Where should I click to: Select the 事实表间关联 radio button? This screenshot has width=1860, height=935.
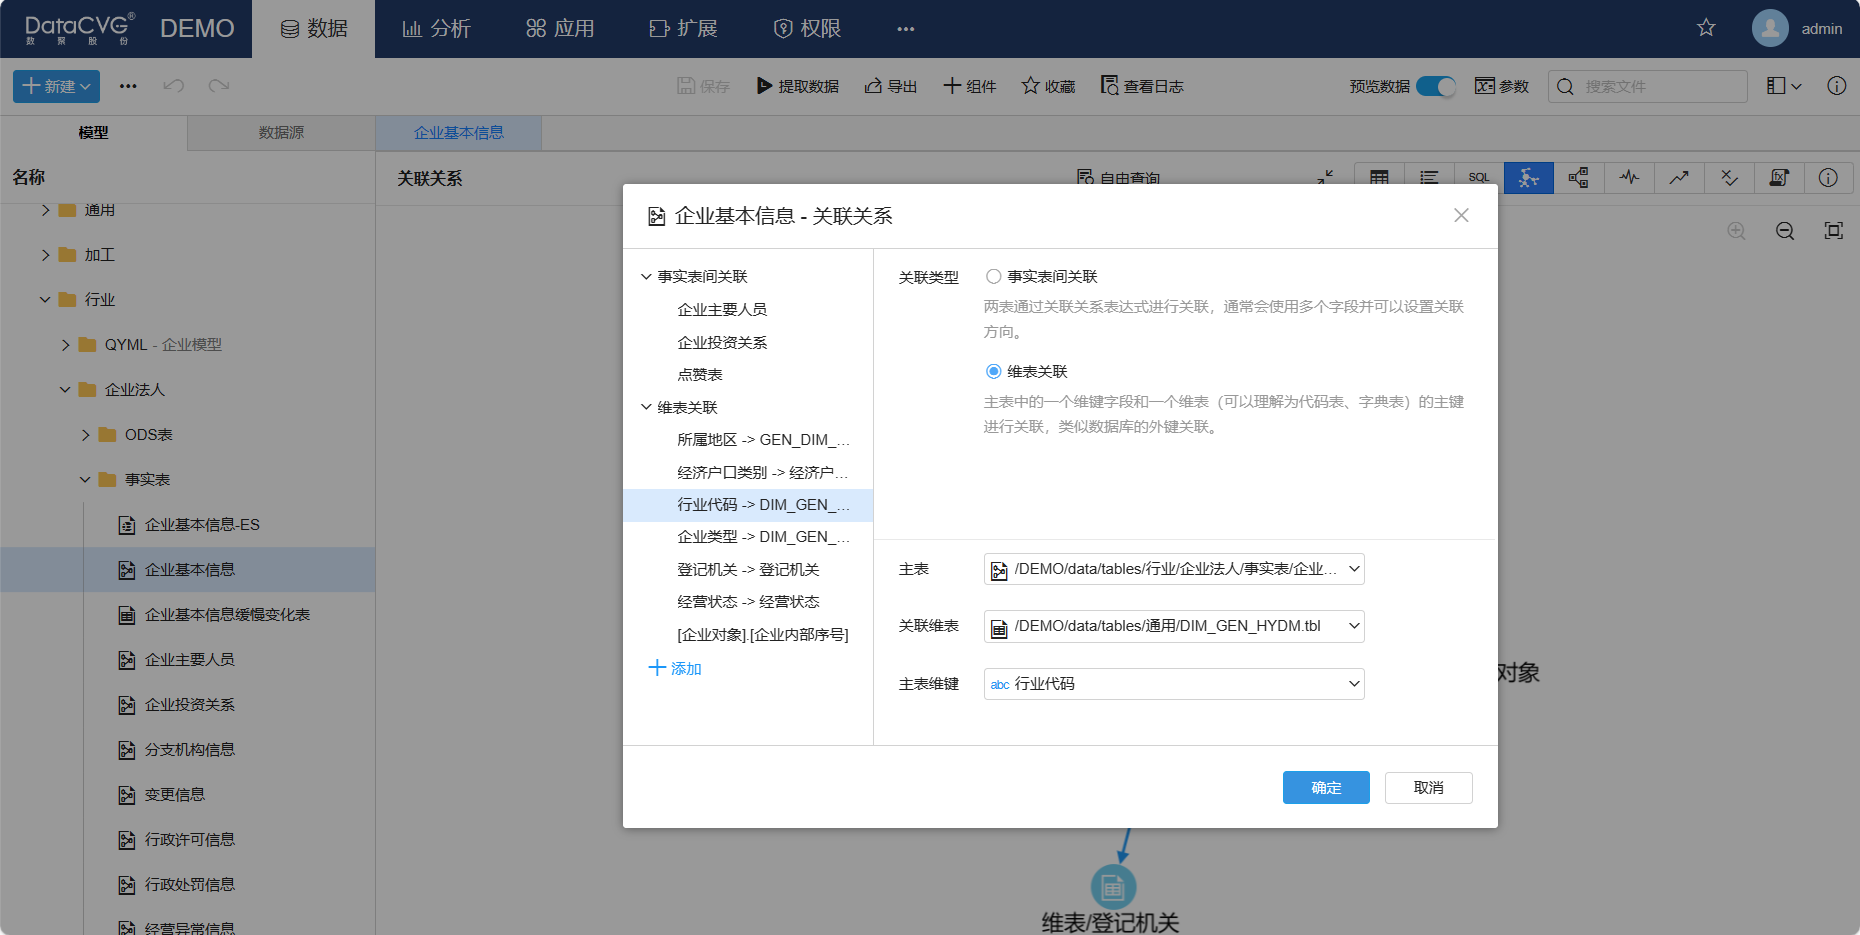(993, 276)
